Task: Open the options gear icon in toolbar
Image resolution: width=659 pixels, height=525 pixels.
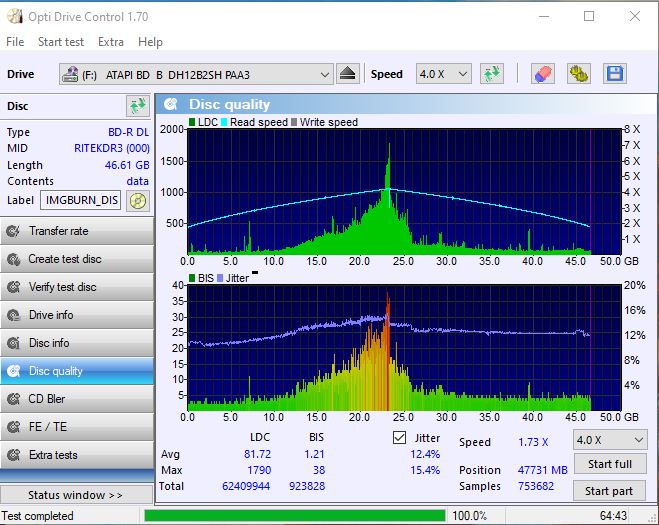Action: click(578, 74)
